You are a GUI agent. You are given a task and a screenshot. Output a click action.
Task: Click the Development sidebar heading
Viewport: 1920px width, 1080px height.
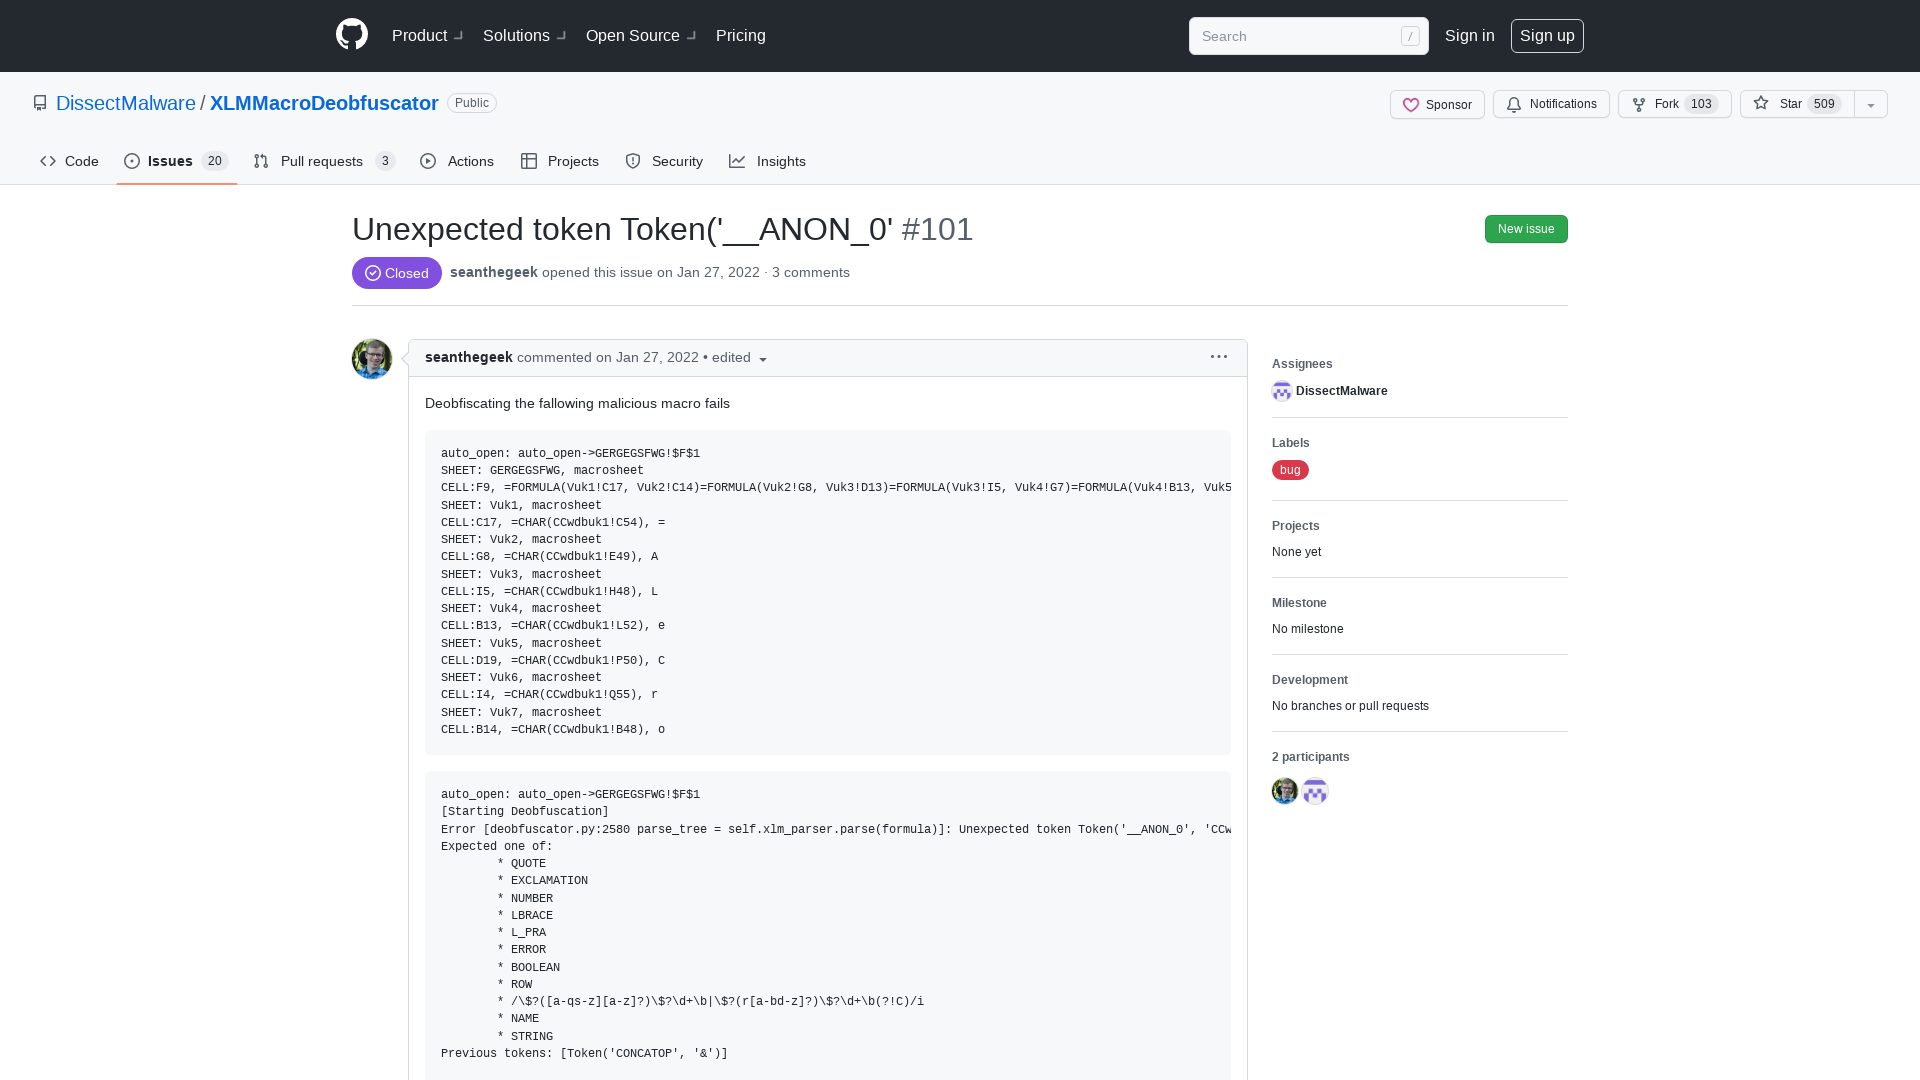(1310, 680)
